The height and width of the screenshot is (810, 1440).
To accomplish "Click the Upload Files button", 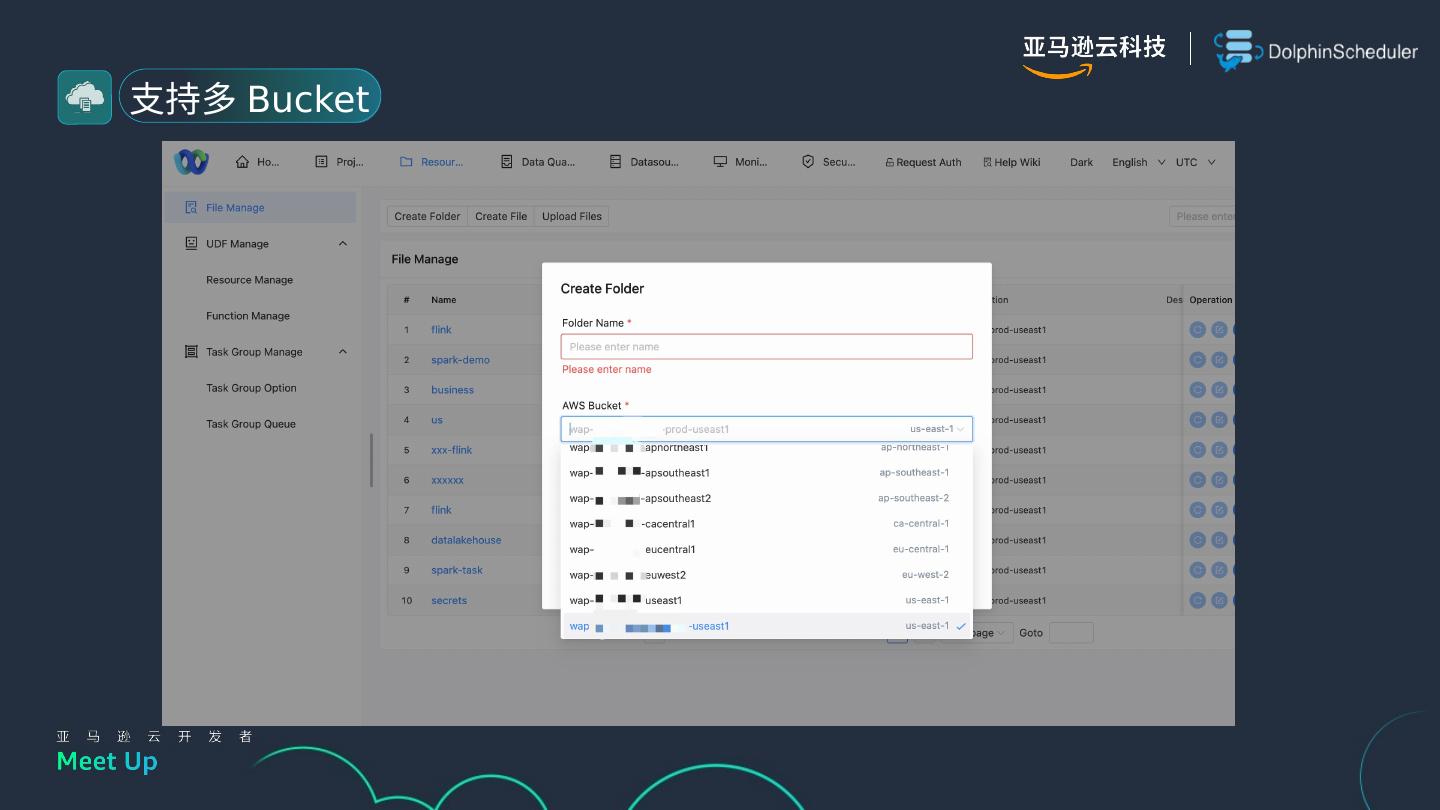I will pyautogui.click(x=572, y=216).
